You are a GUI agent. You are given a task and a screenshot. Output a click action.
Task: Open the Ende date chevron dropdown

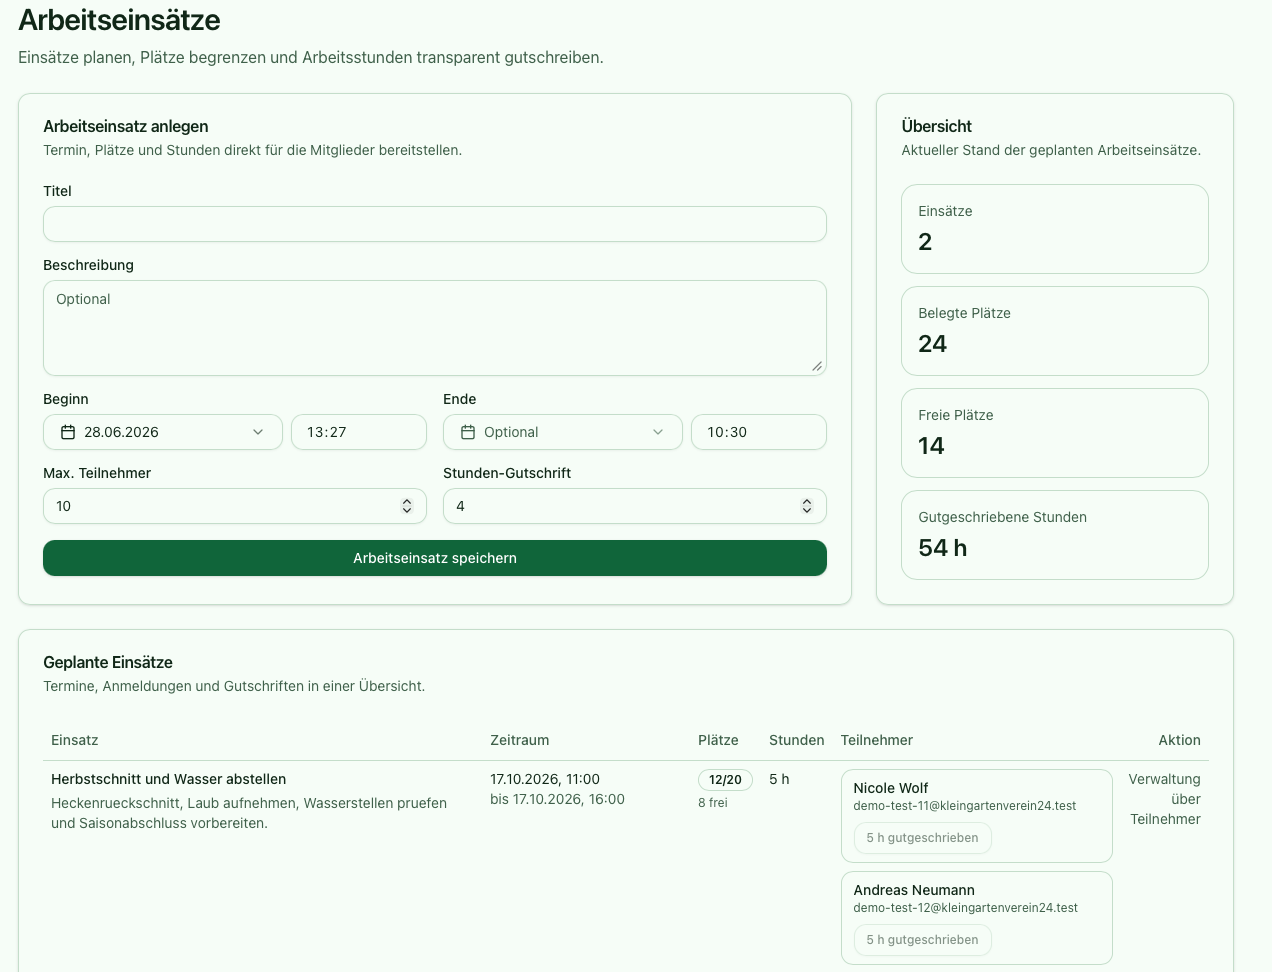658,432
